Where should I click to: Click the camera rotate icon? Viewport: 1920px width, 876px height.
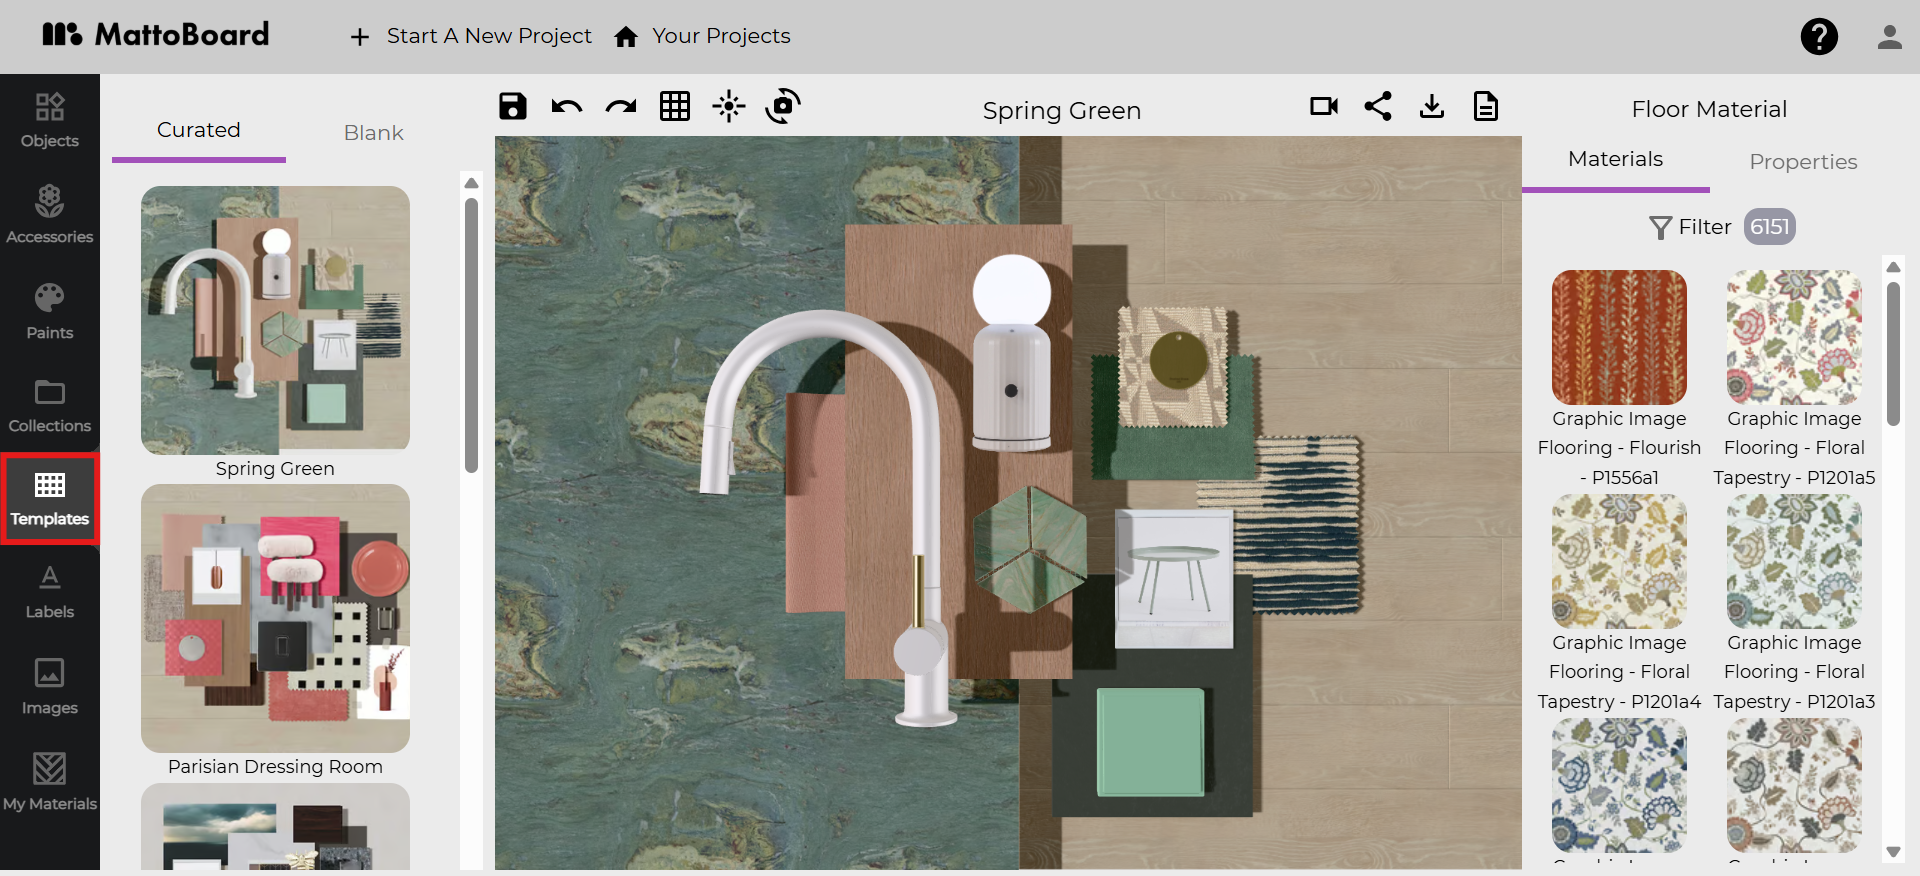[x=783, y=106]
